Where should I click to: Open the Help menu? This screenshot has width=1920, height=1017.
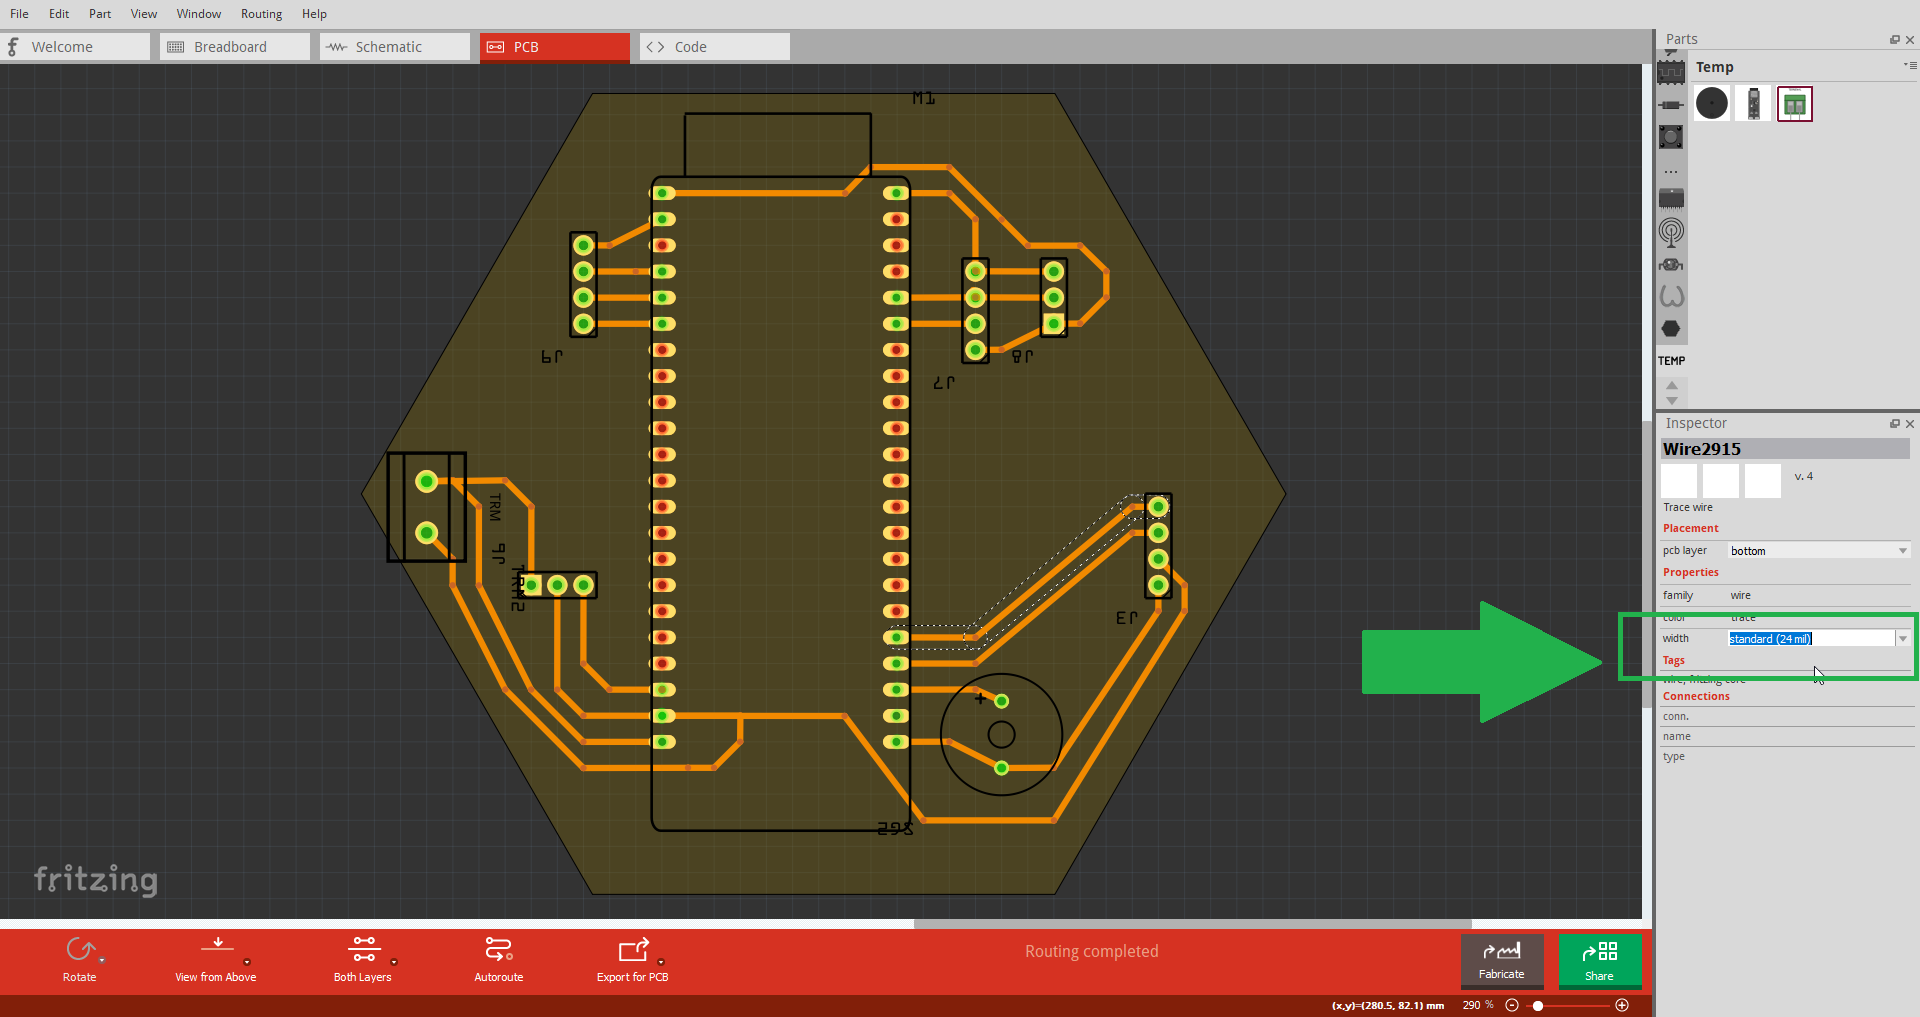pos(314,14)
